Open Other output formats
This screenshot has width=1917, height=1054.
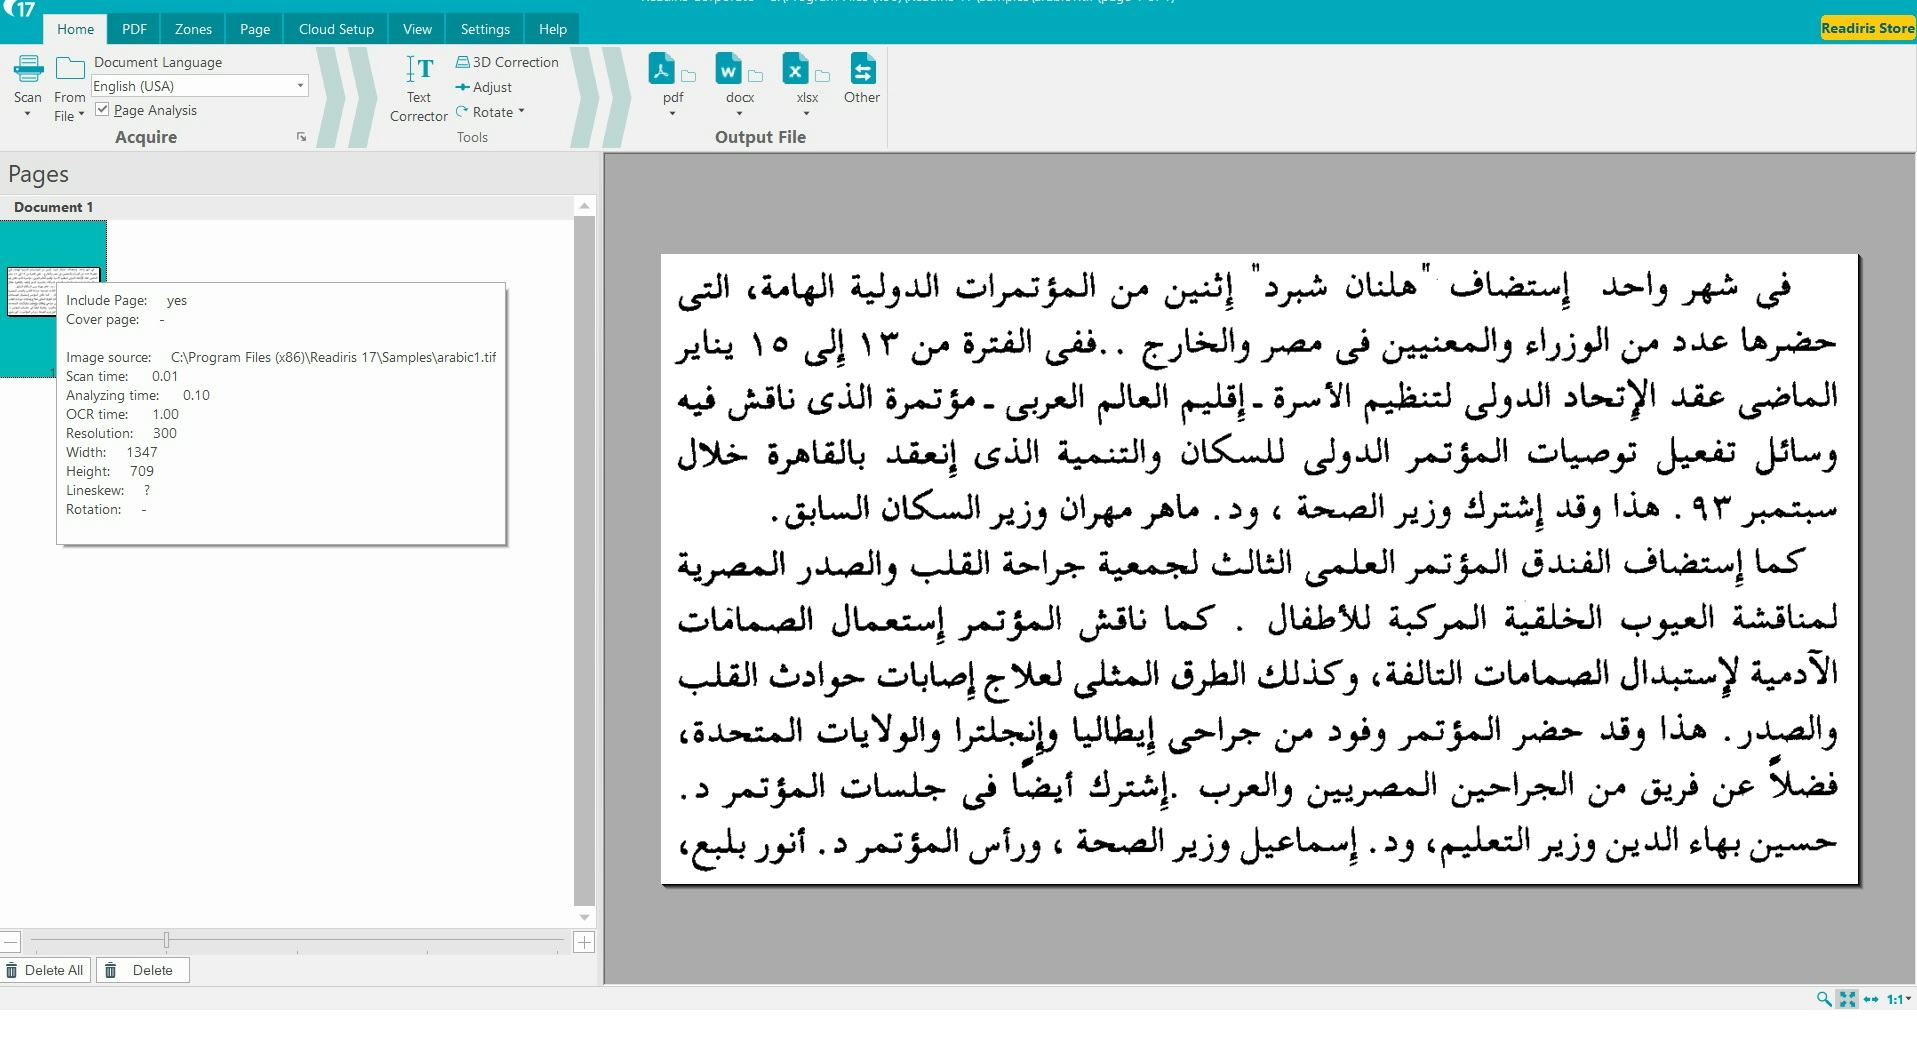862,79
